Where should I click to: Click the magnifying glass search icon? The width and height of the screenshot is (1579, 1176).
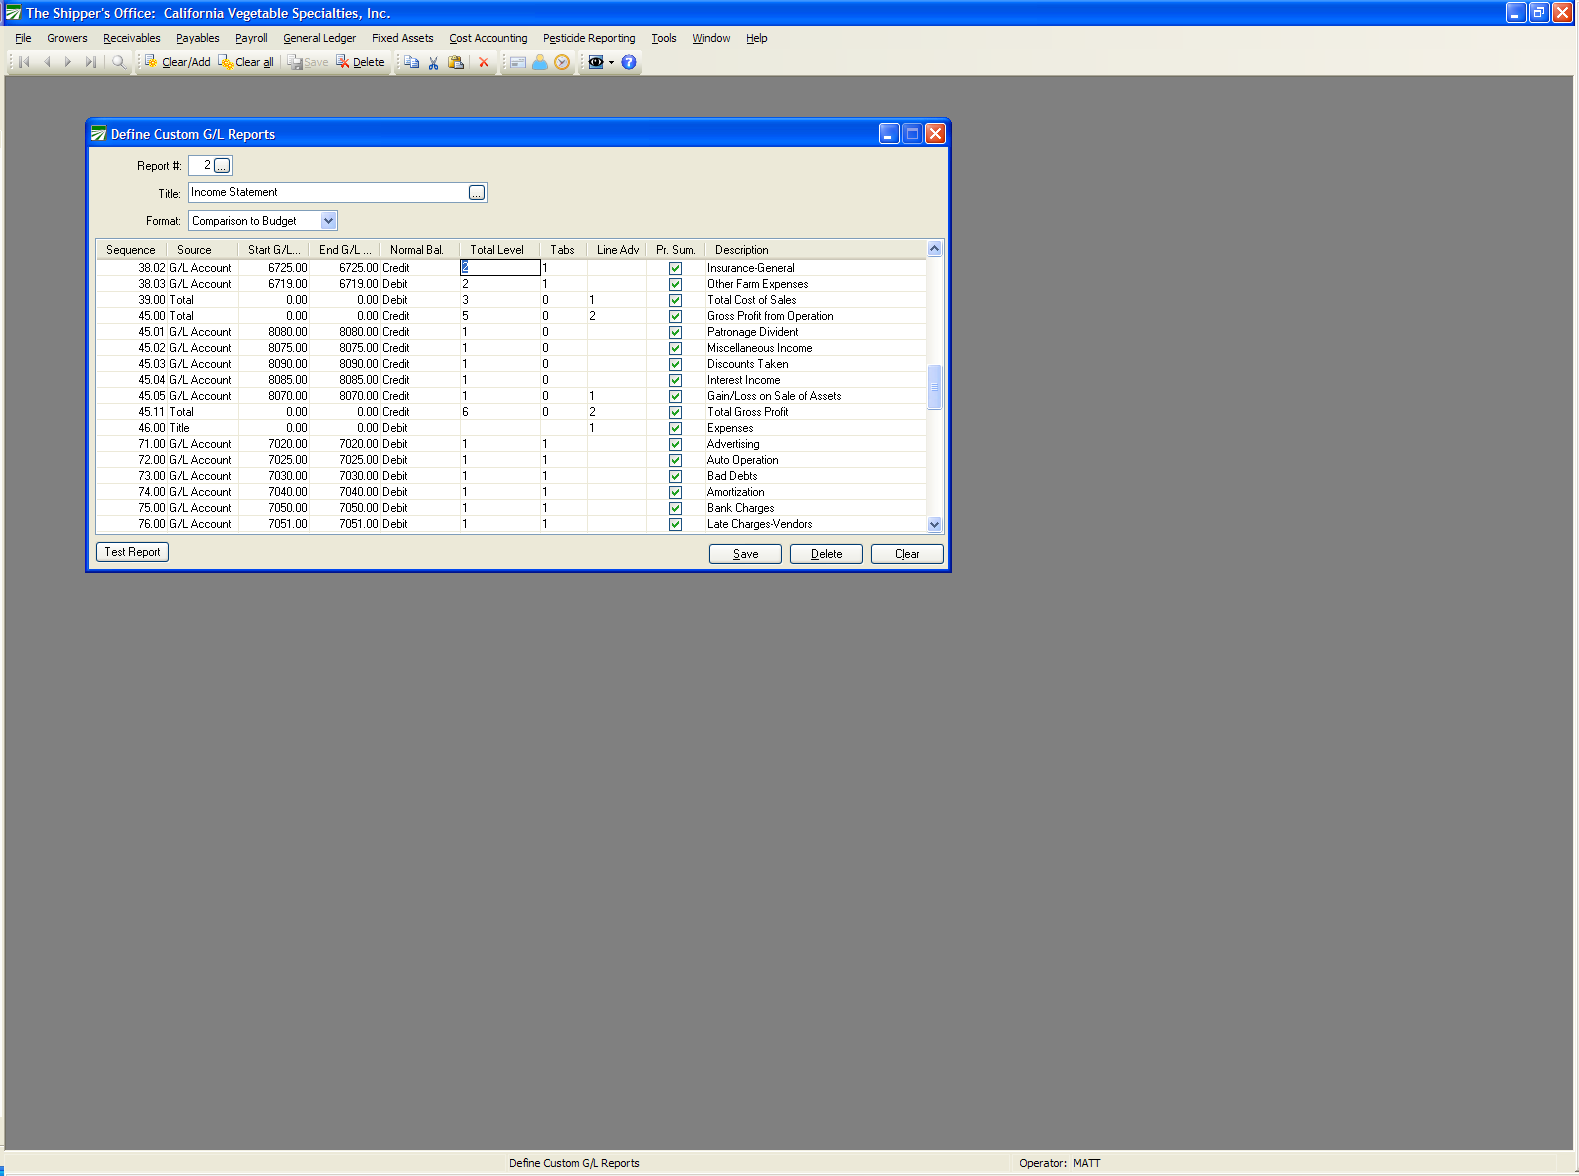pos(119,62)
